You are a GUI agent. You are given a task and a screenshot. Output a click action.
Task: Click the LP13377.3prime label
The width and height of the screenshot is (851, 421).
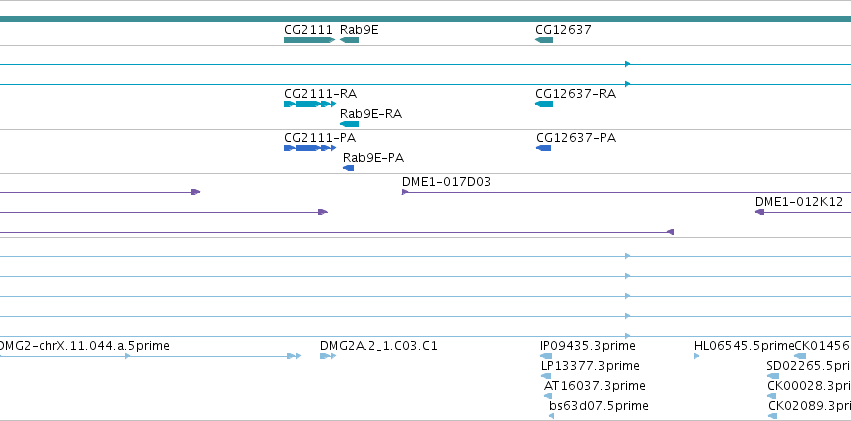590,366
